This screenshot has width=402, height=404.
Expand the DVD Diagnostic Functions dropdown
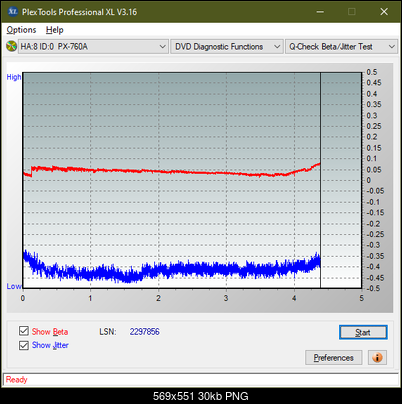226,47
